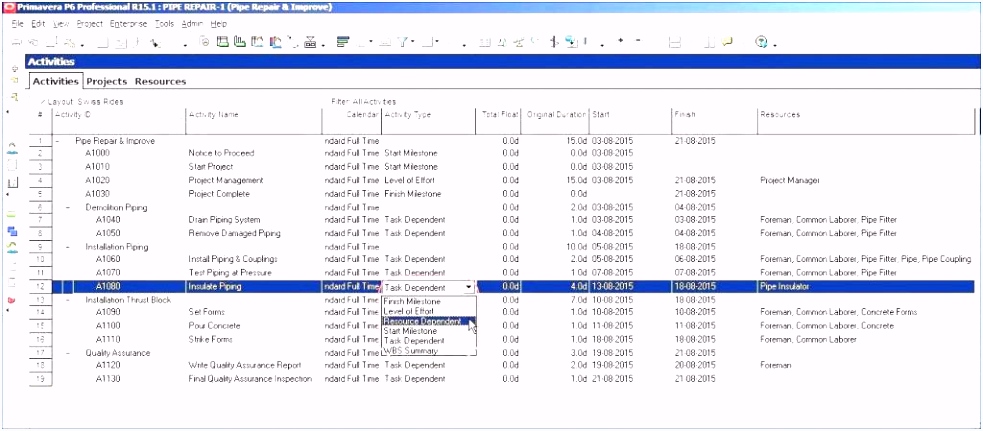Click the Finish column header
Viewport: 983px width, 431px height.
[x=714, y=121]
